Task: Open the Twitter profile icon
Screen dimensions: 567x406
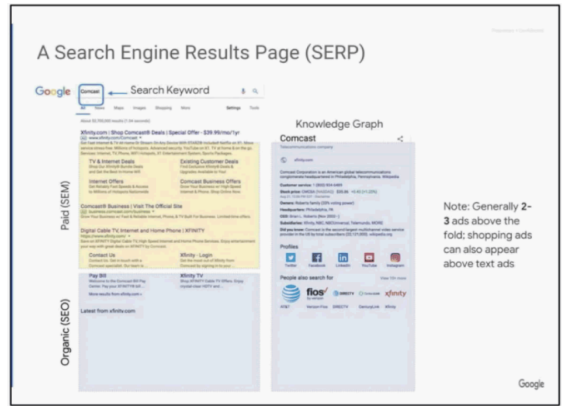Action: point(291,257)
